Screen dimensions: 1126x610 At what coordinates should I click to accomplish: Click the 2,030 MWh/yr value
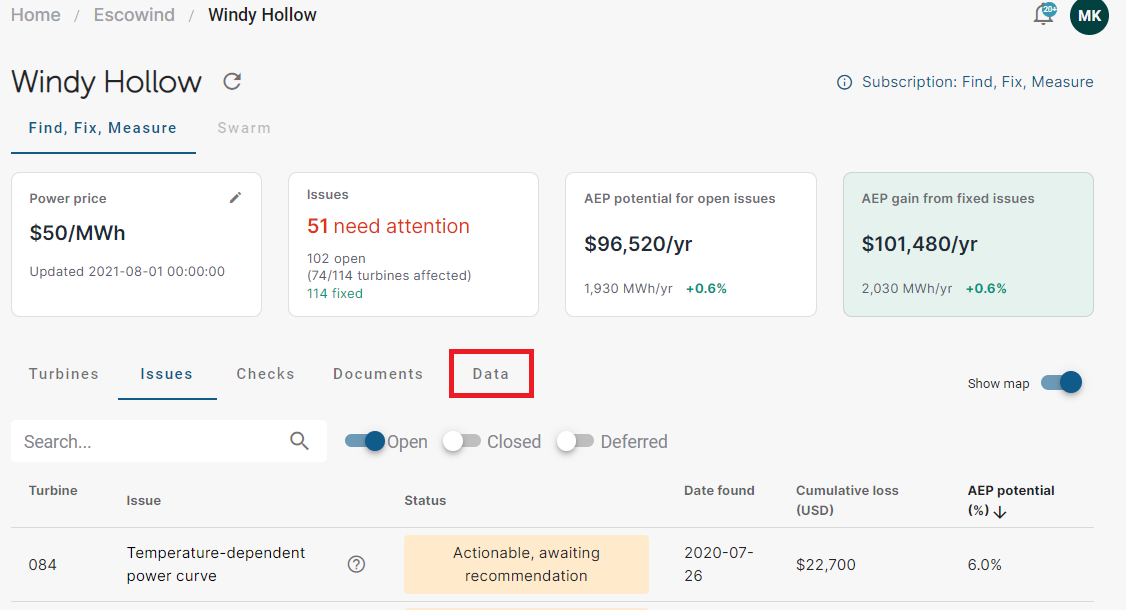click(x=907, y=288)
